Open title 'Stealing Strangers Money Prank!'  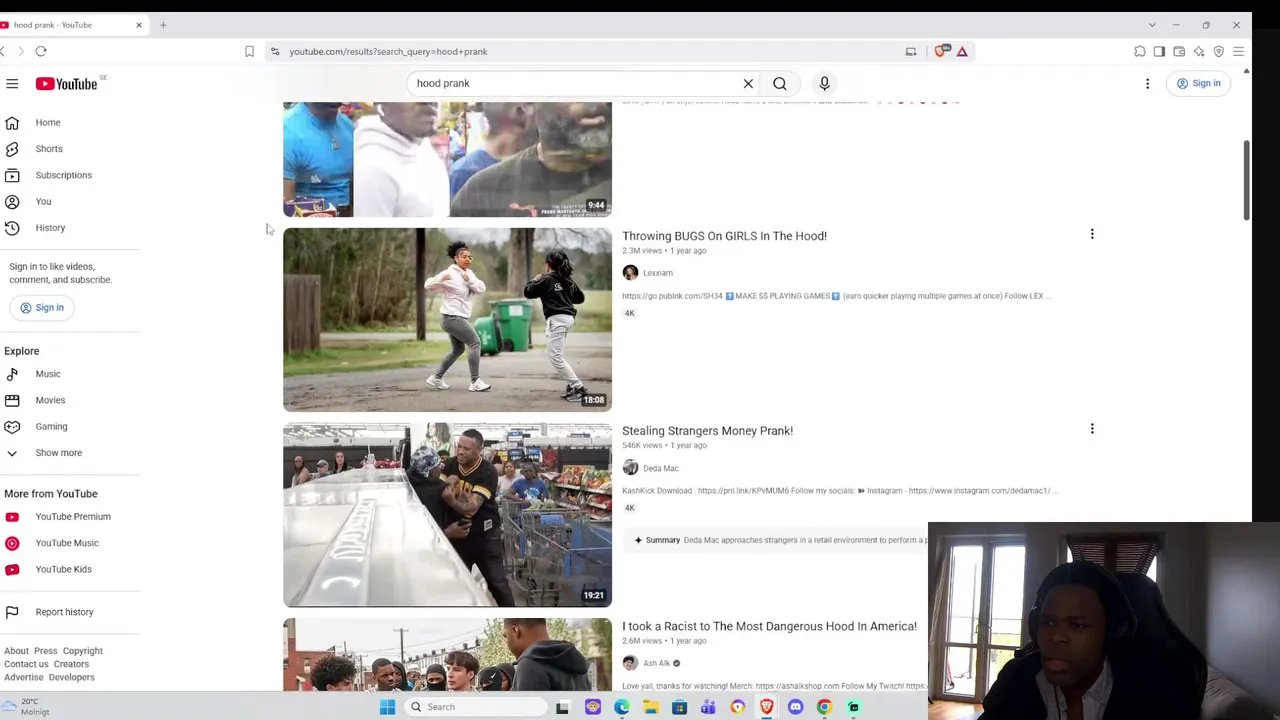(707, 431)
